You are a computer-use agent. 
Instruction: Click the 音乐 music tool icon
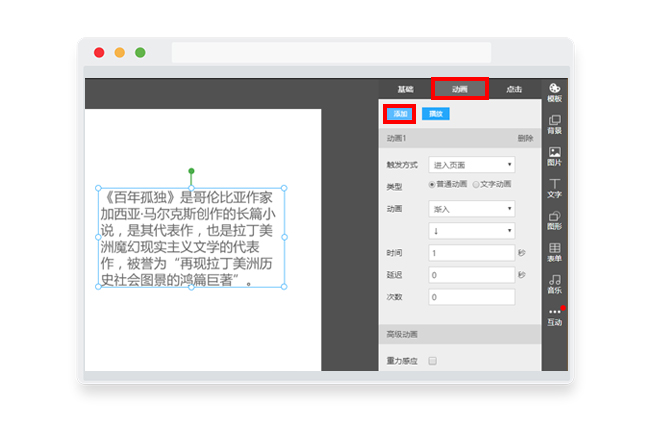tap(554, 284)
